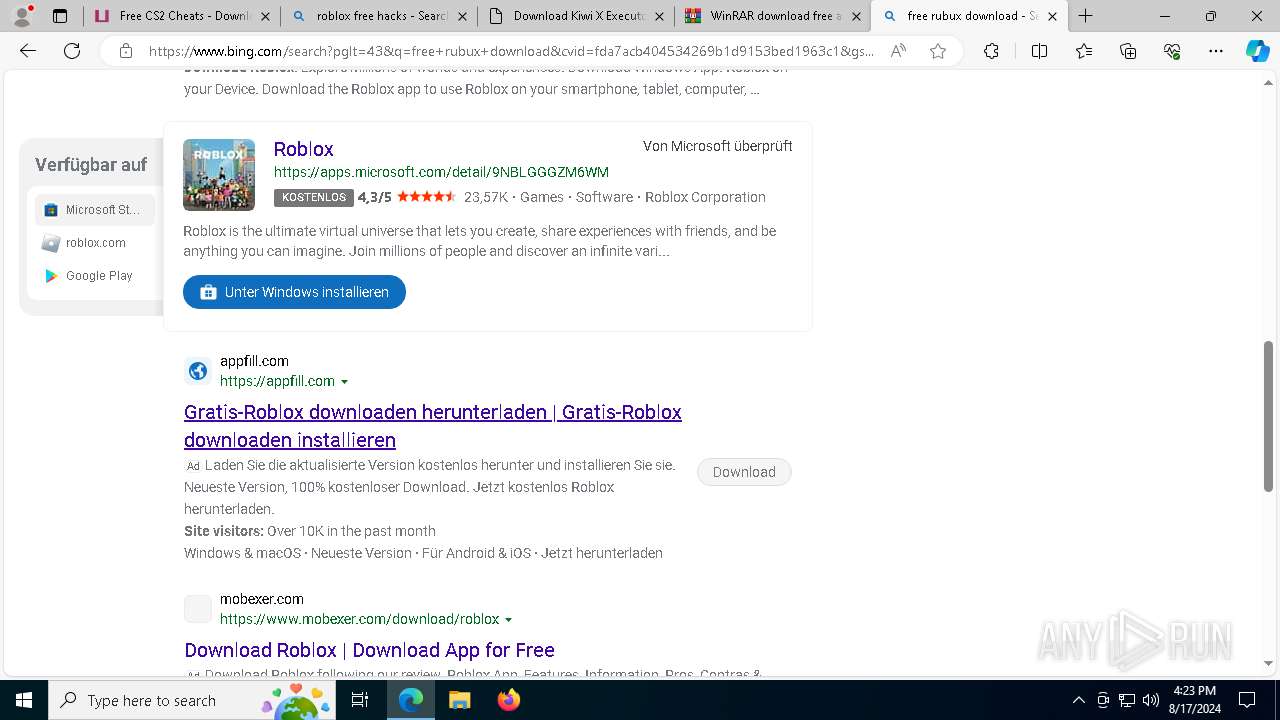Open the Roblox Microsoft Store title link
Image resolution: width=1280 pixels, height=720 pixels.
pos(303,149)
